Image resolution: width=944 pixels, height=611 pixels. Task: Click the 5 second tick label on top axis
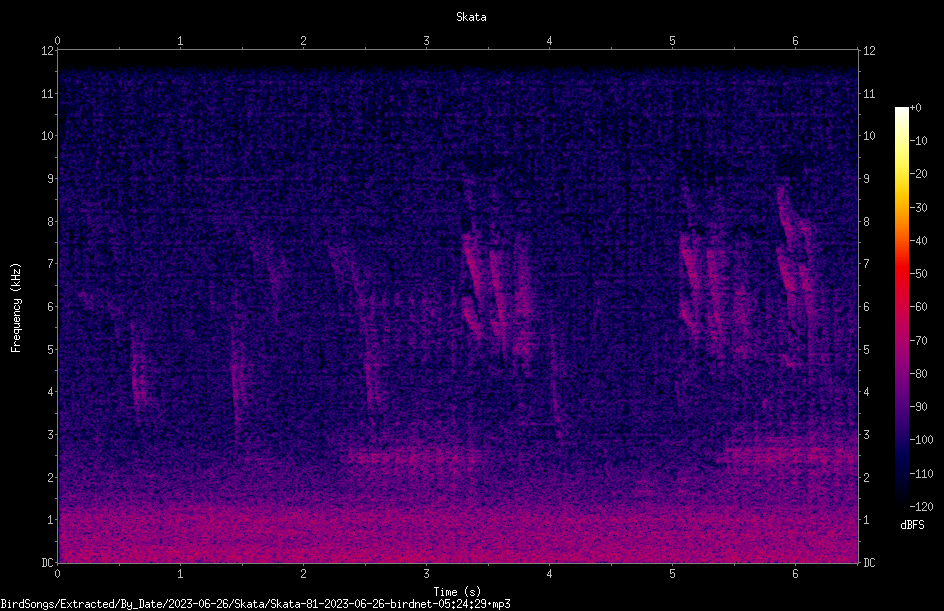click(x=672, y=41)
